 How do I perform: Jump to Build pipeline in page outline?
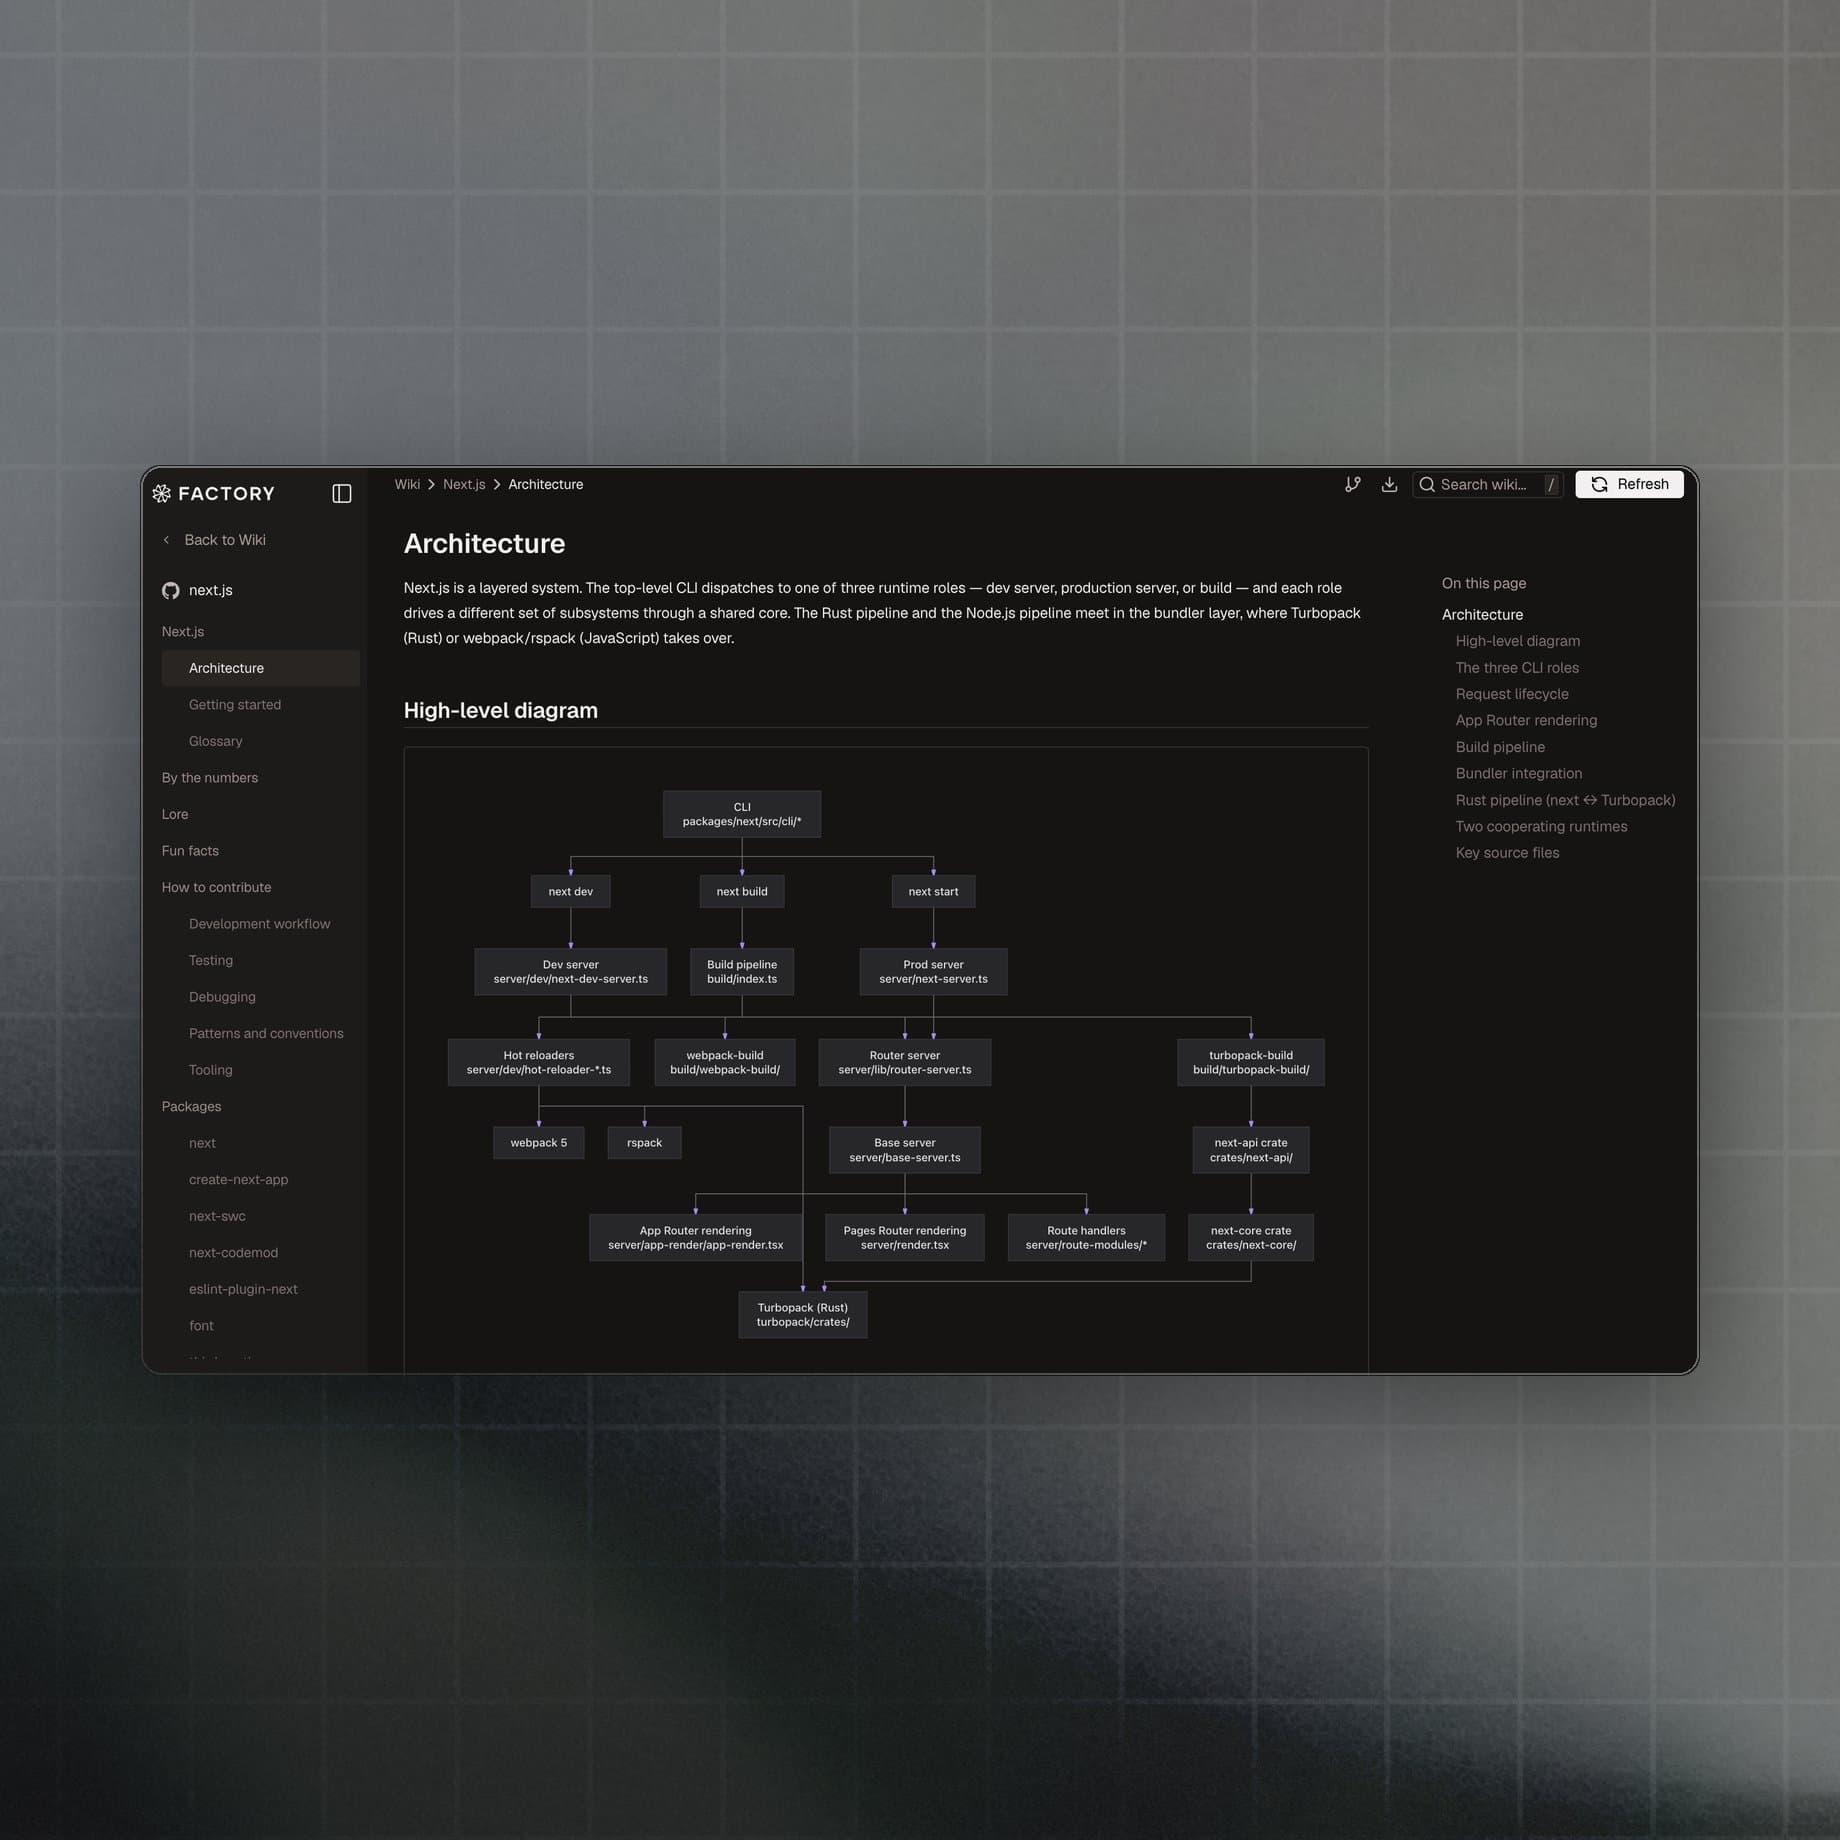[1500, 747]
